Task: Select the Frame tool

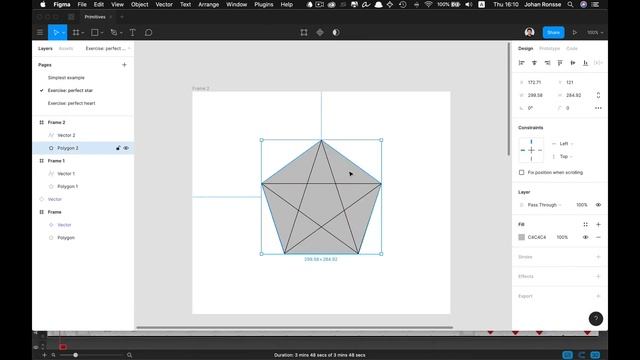Action: 76,32
